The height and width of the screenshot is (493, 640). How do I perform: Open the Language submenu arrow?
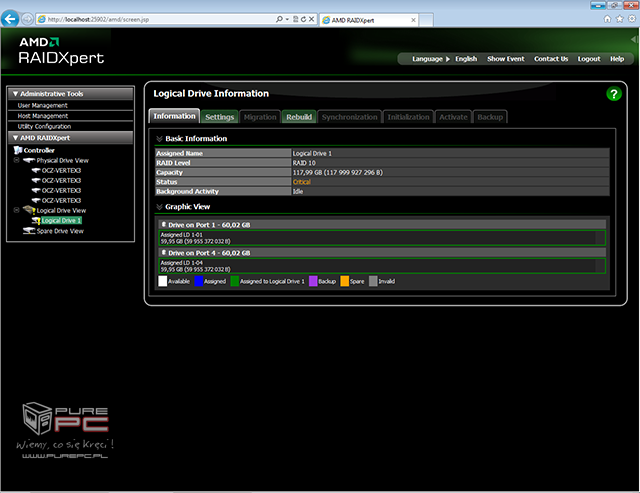tap(448, 59)
